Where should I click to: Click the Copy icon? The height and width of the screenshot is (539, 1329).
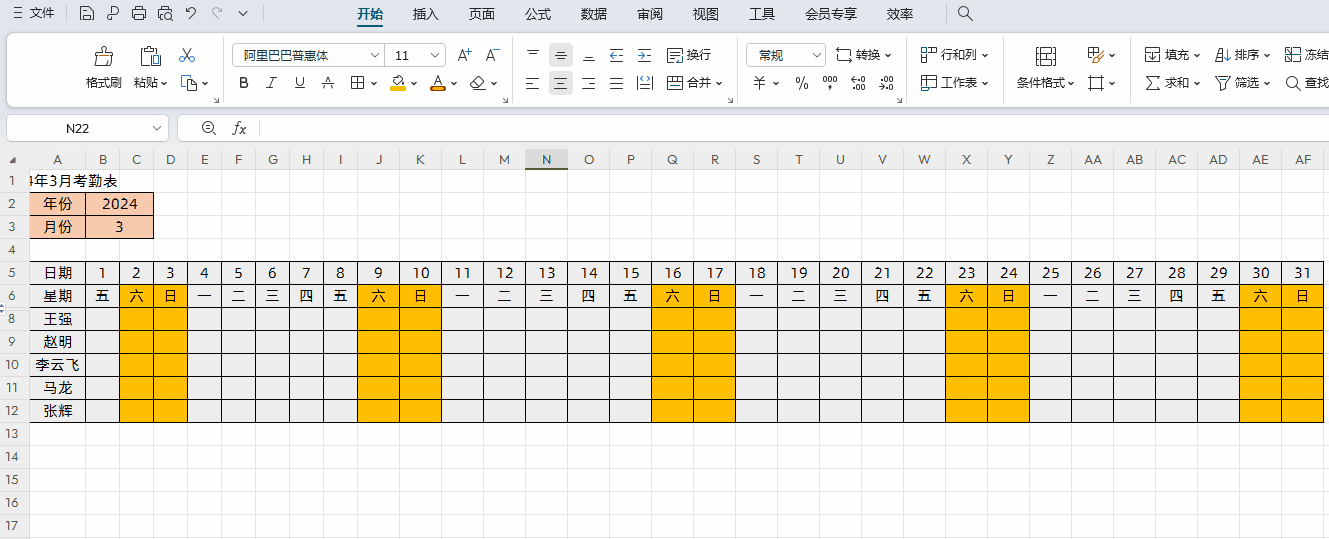189,83
